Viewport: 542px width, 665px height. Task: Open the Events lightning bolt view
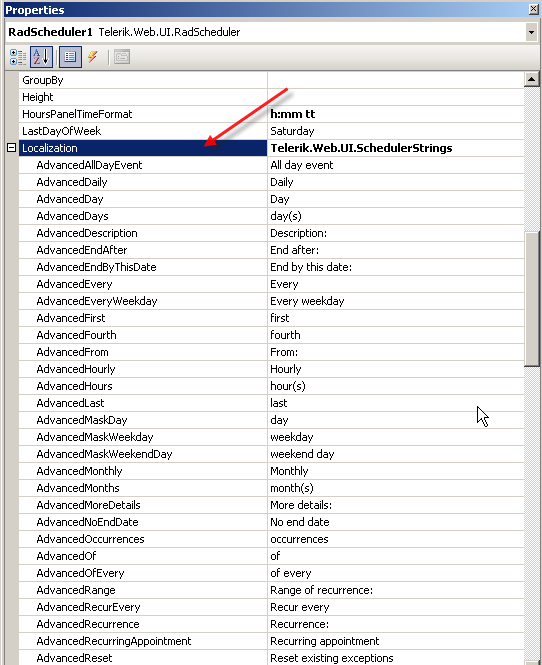pos(93,57)
